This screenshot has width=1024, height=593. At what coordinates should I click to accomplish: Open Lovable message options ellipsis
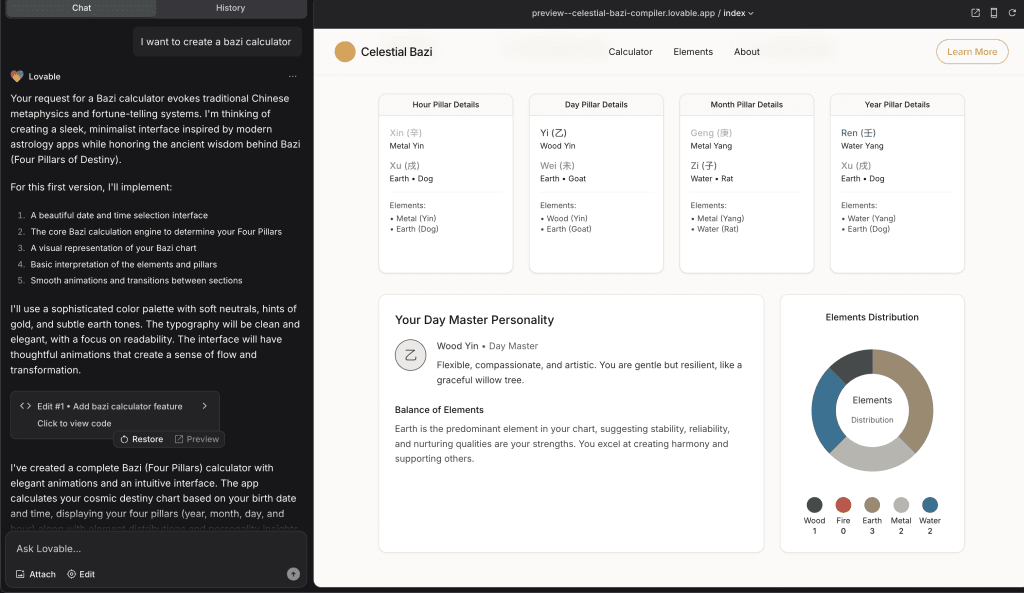coord(293,76)
